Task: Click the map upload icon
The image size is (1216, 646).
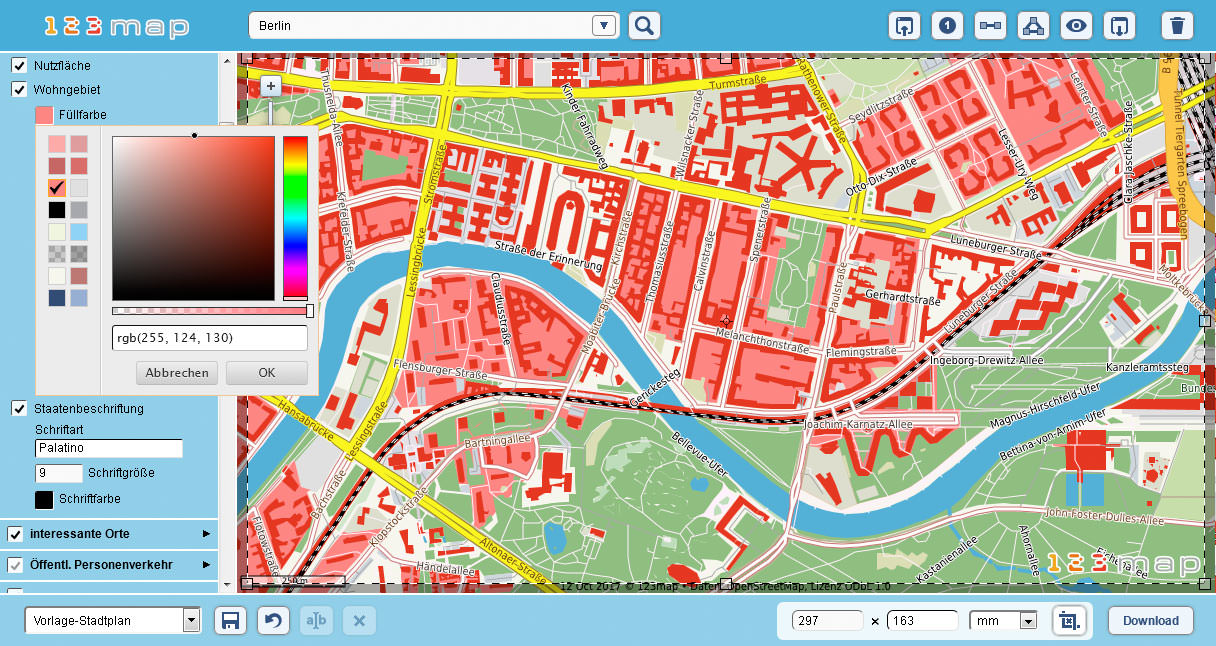Action: tap(904, 25)
